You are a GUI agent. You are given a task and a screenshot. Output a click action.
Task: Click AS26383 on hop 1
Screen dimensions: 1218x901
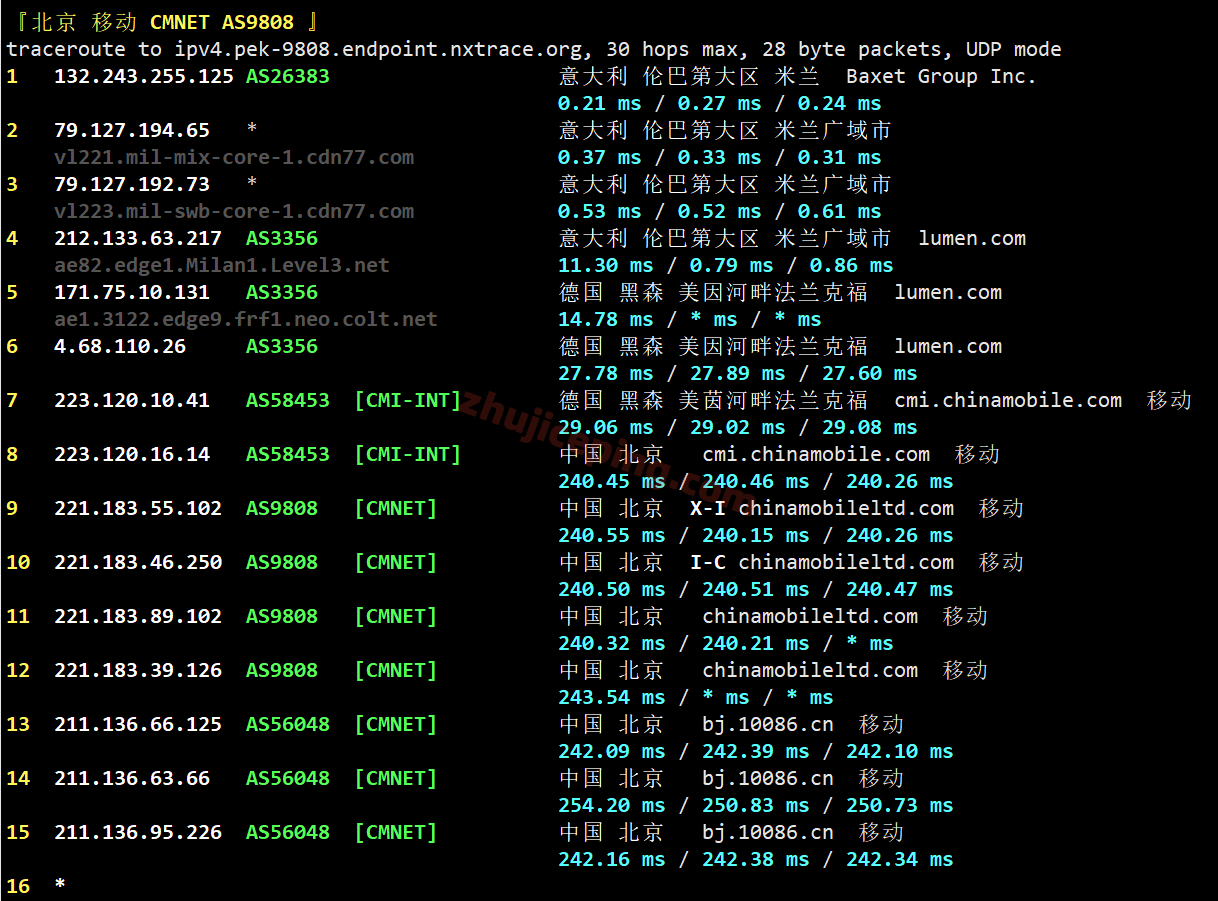(288, 76)
